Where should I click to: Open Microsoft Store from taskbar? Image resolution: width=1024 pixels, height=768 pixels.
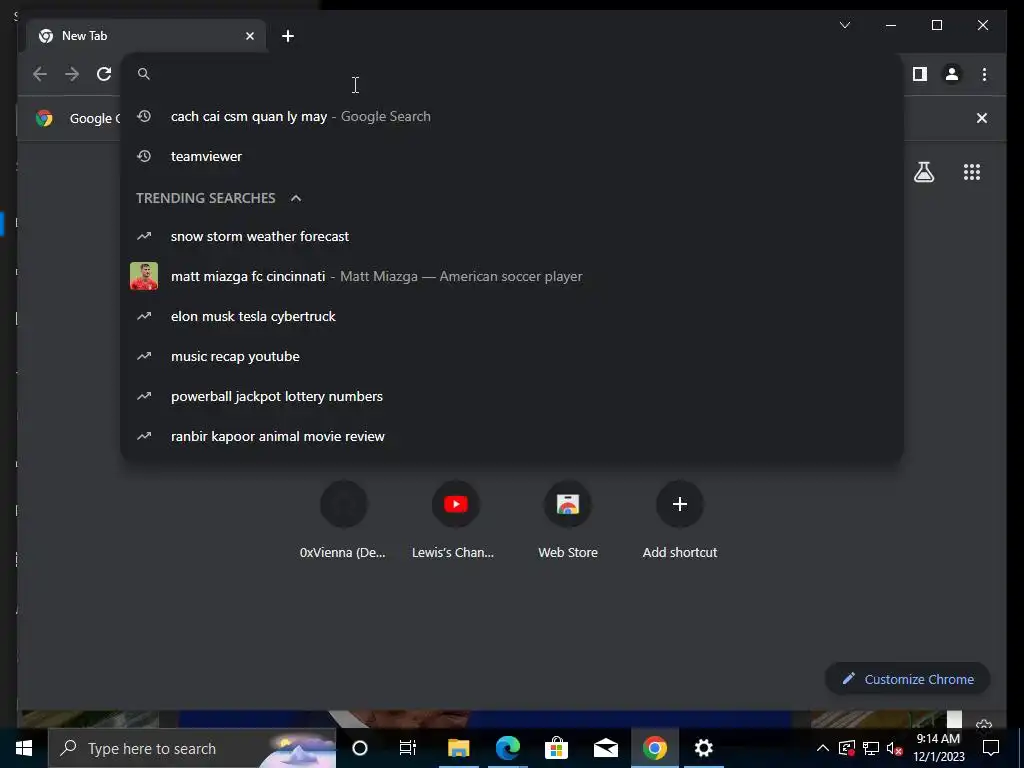coord(556,748)
